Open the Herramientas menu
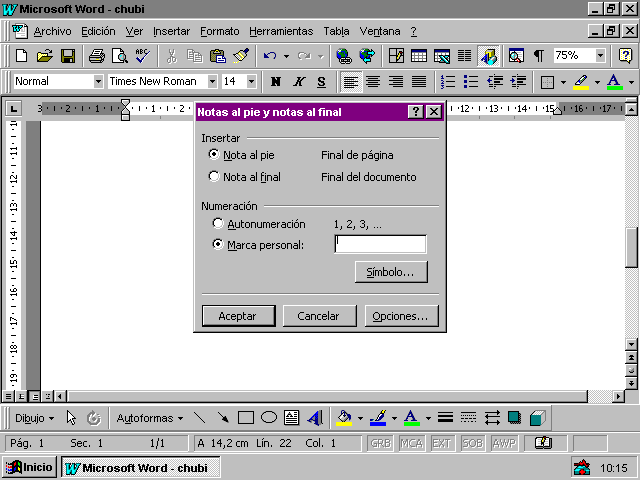 coord(281,31)
